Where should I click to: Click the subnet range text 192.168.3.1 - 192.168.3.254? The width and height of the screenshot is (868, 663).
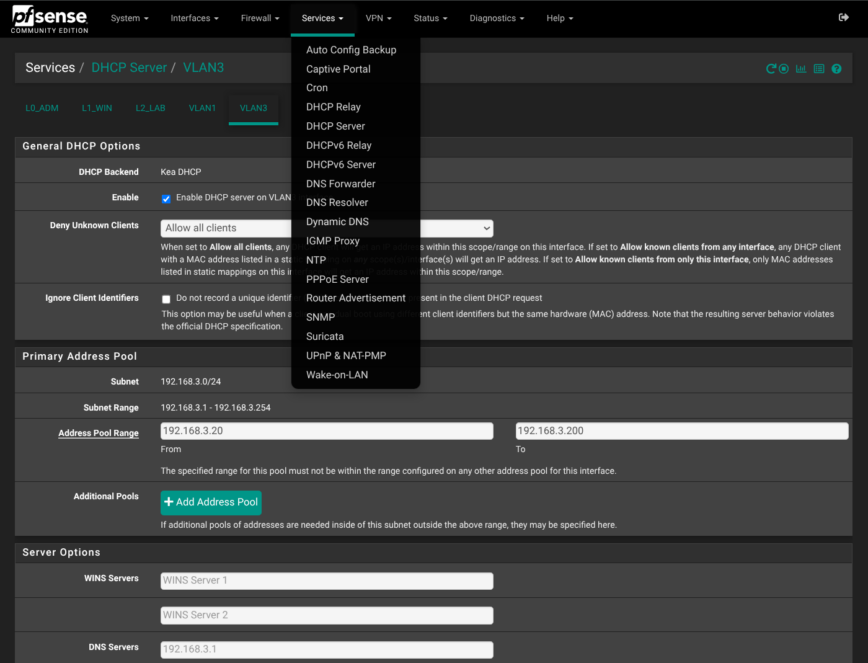(215, 408)
